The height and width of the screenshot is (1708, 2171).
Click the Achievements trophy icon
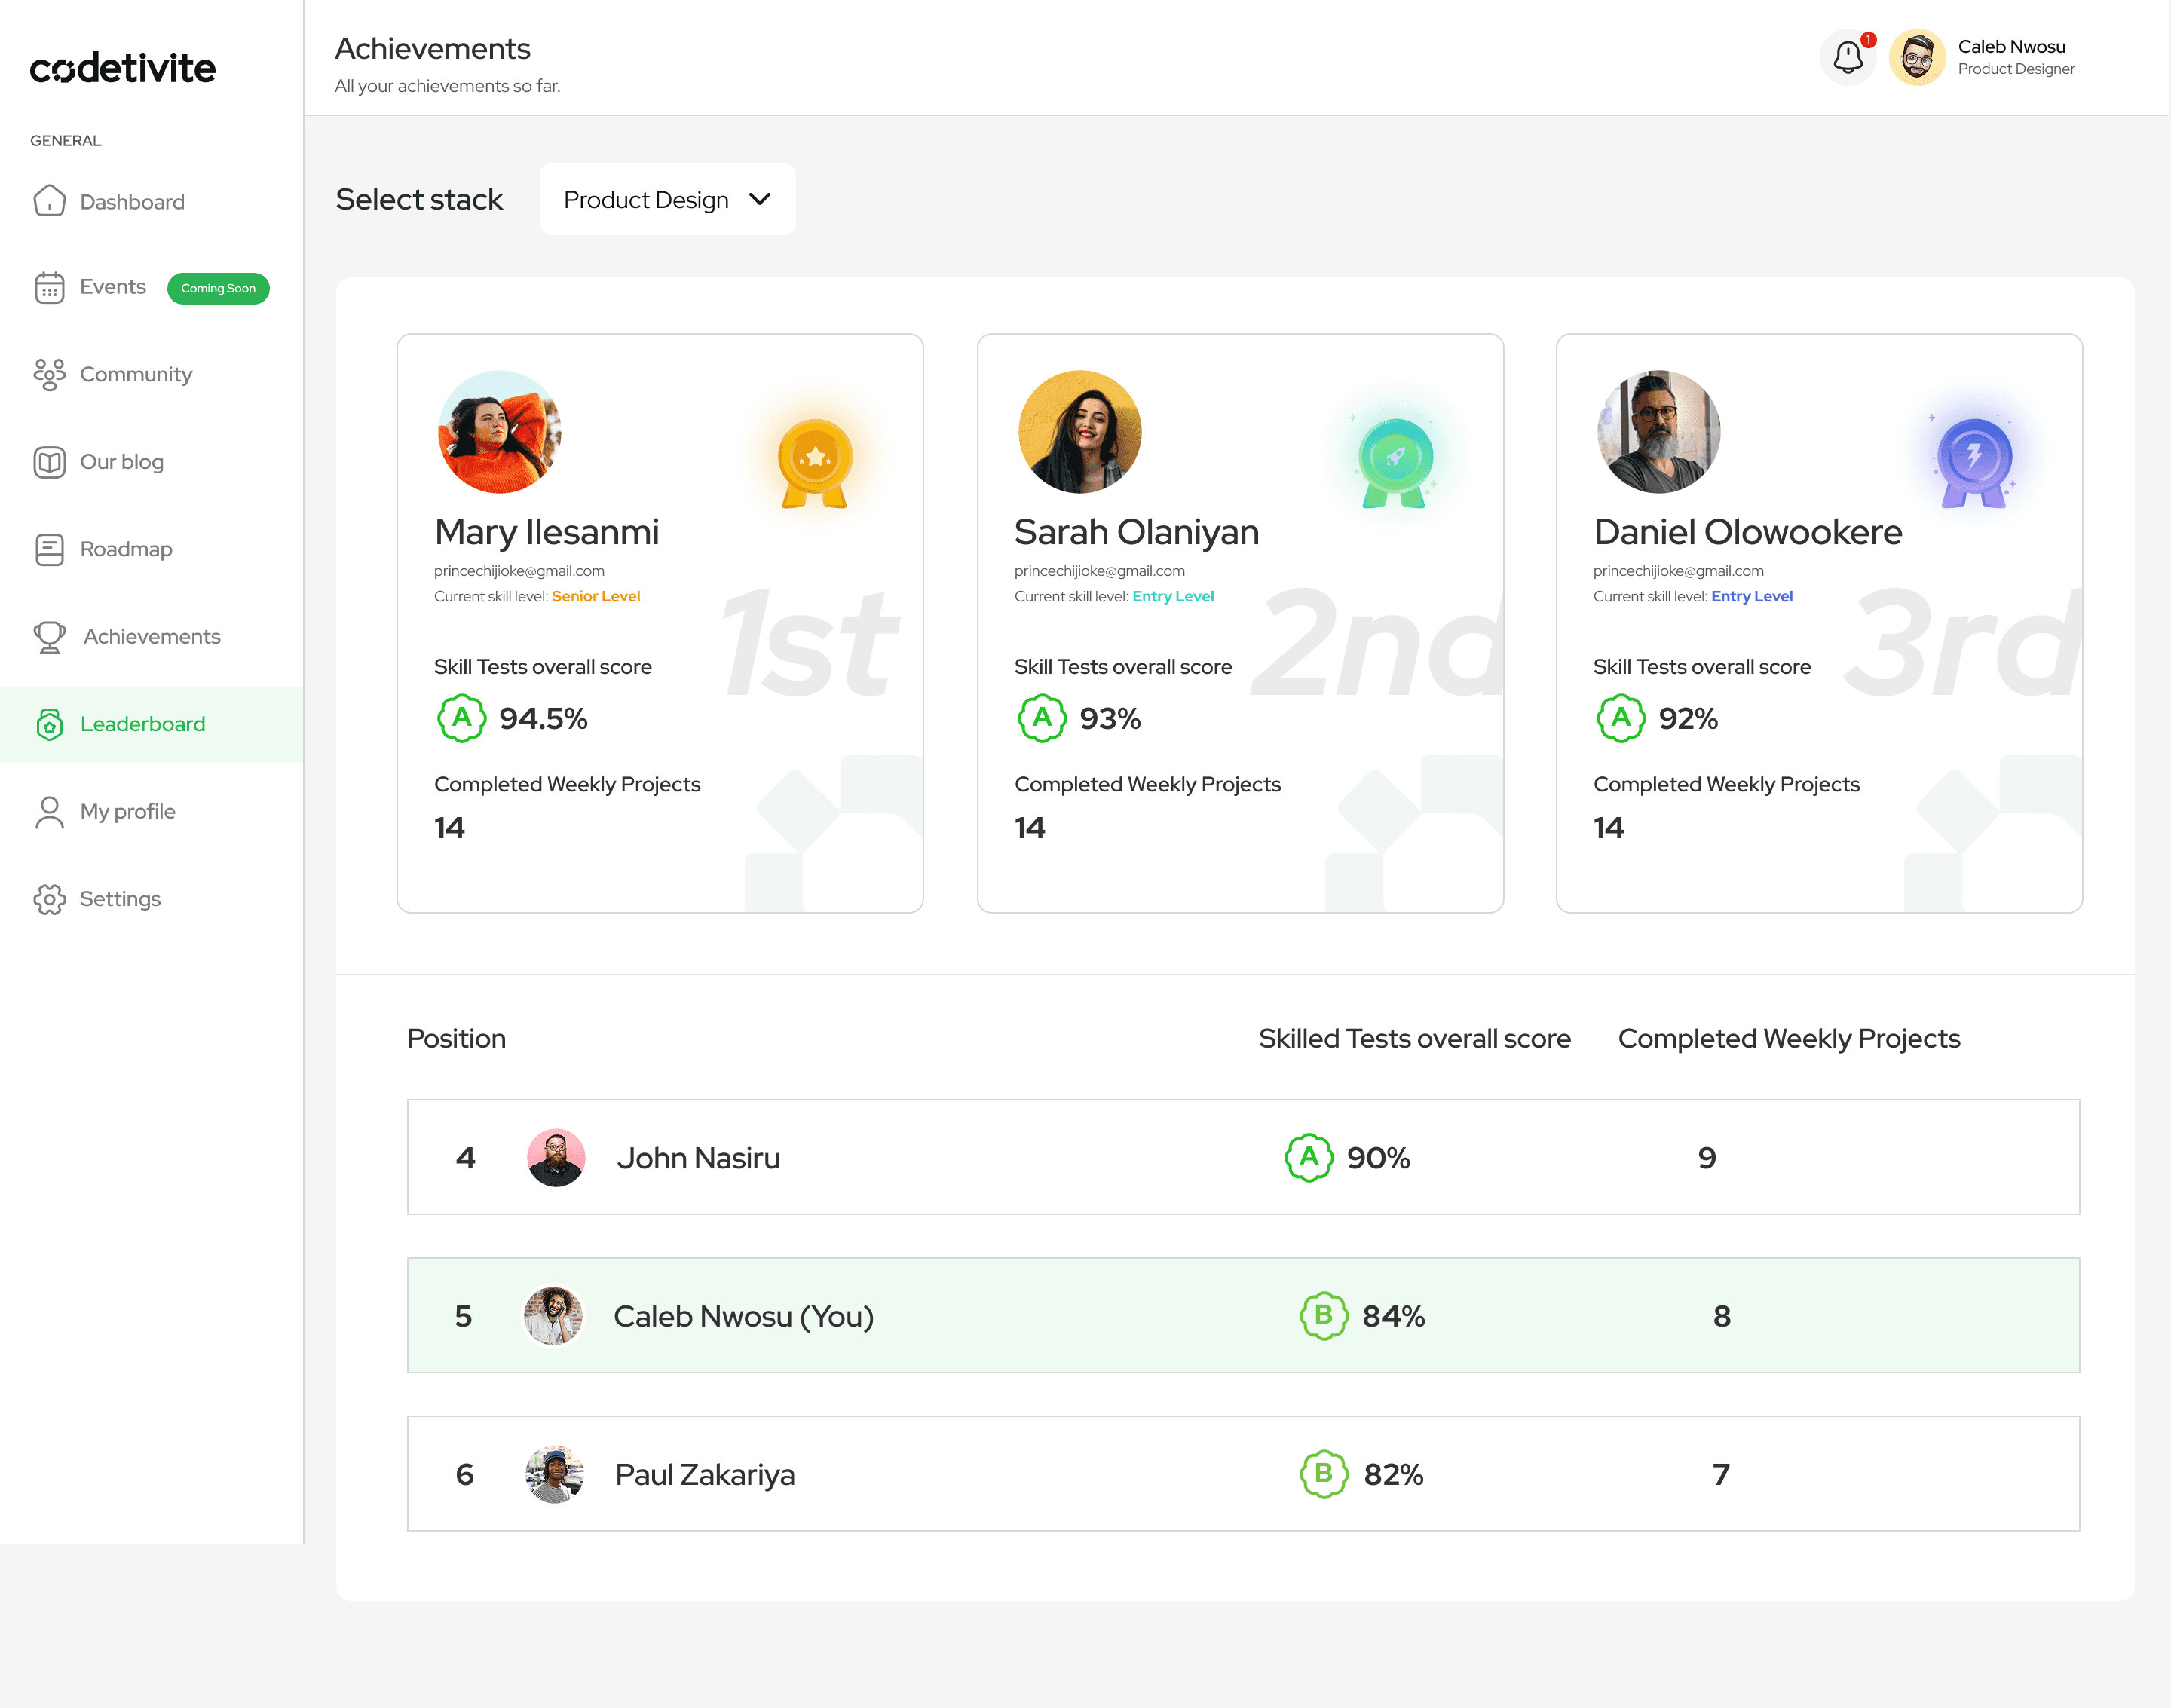pos(49,636)
